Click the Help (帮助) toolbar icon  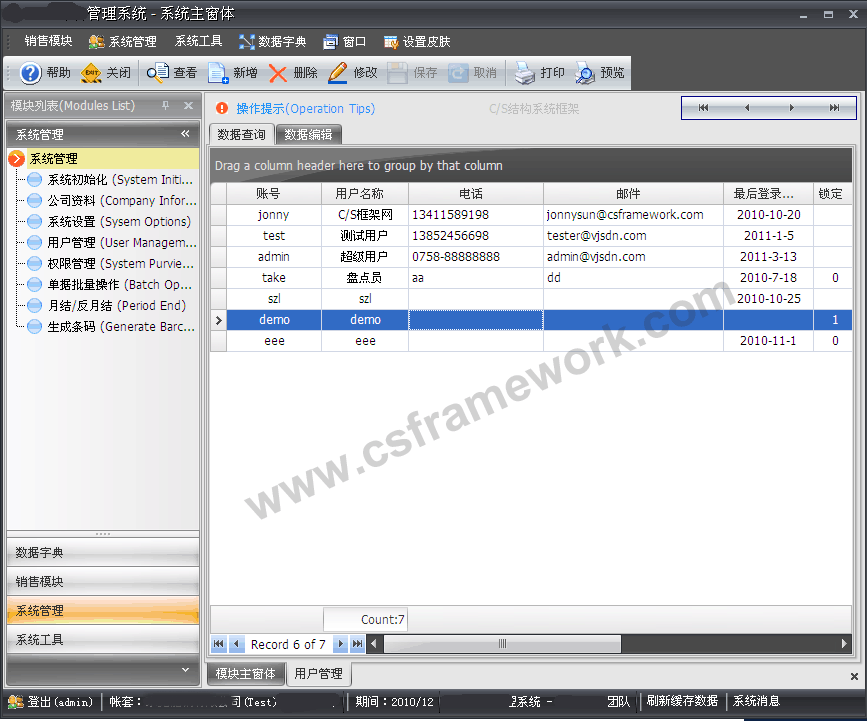[x=31, y=73]
